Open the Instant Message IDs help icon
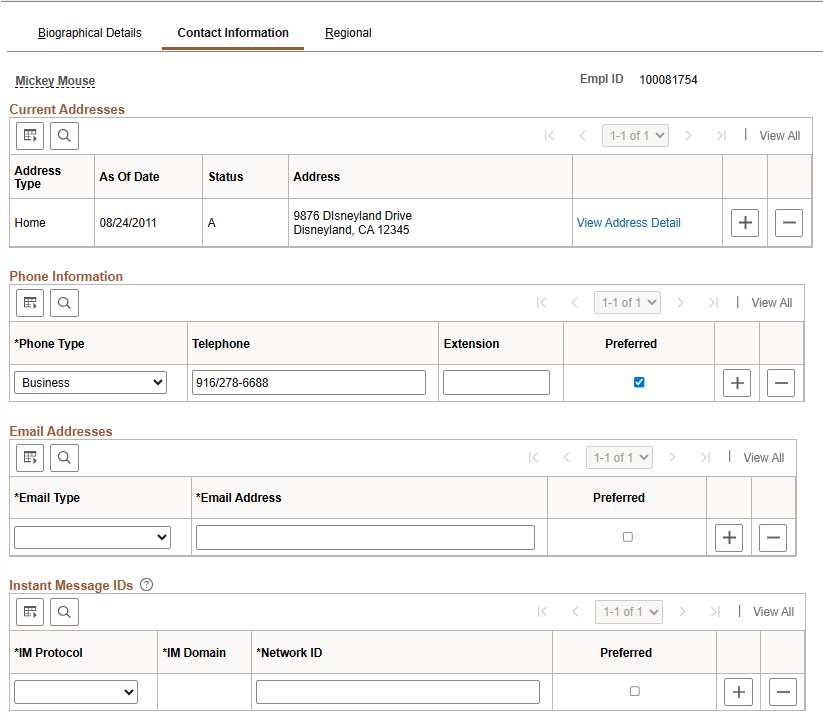 tap(147, 585)
